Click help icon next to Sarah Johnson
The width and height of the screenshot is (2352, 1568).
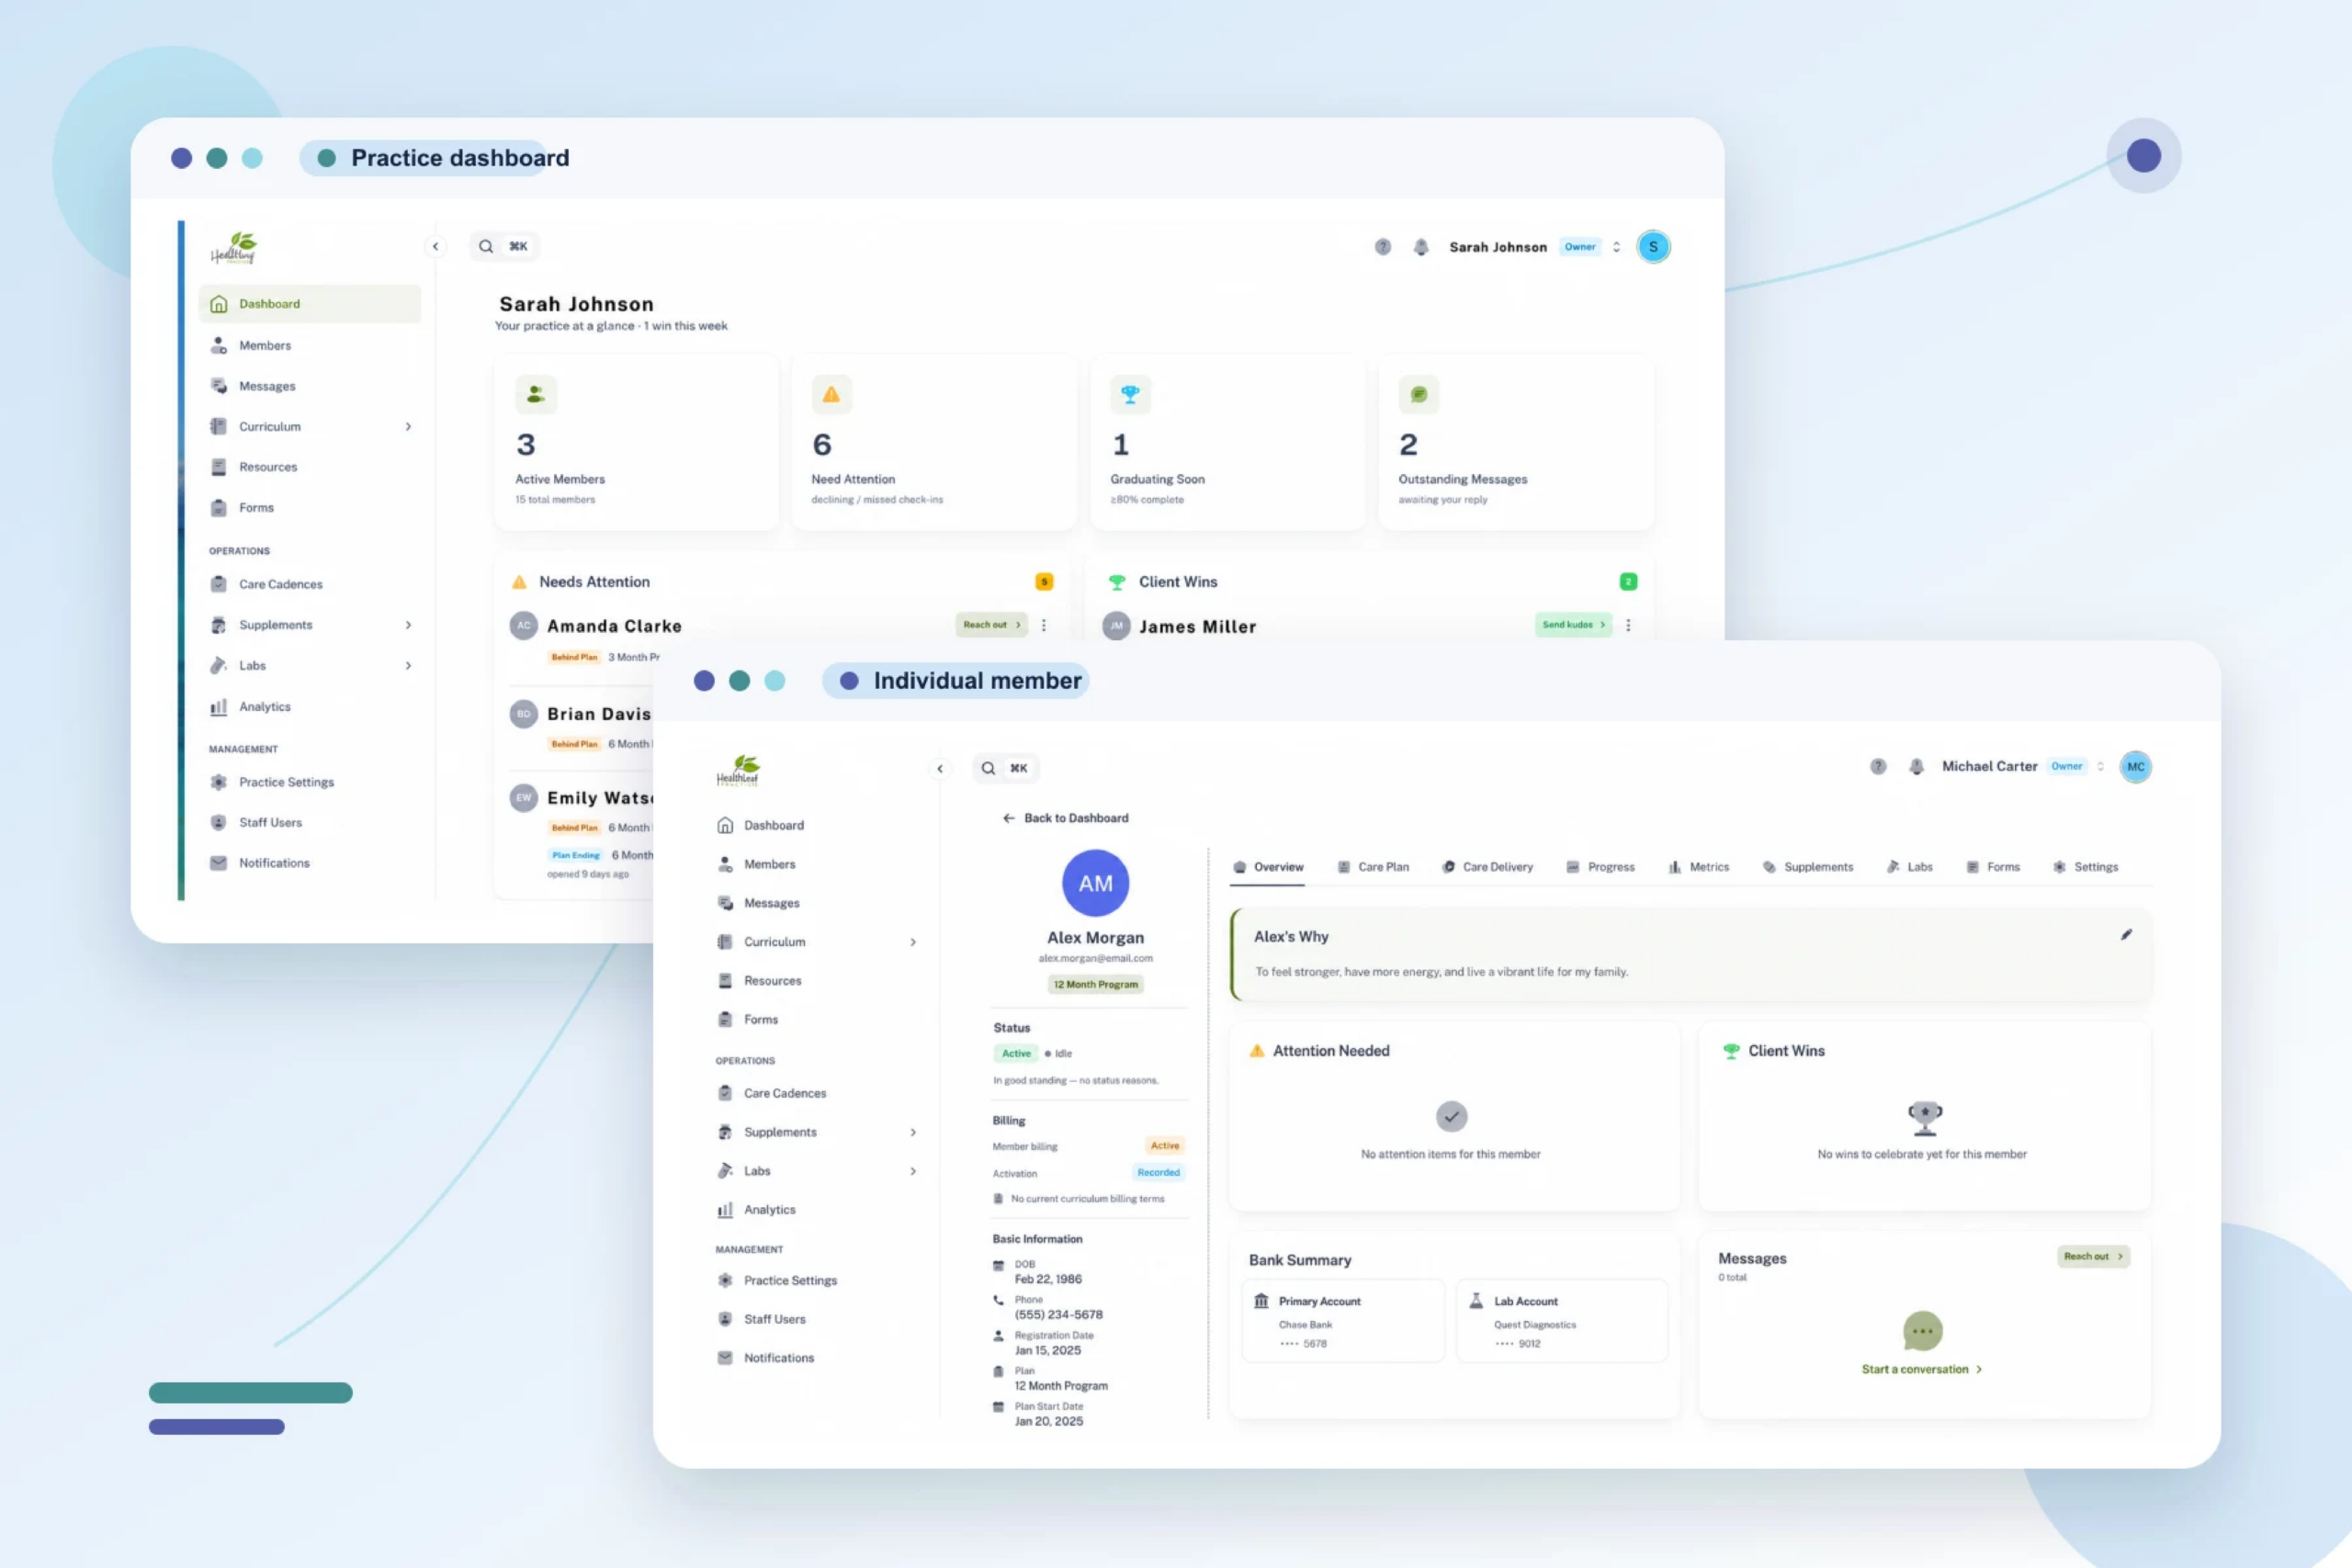[1382, 247]
